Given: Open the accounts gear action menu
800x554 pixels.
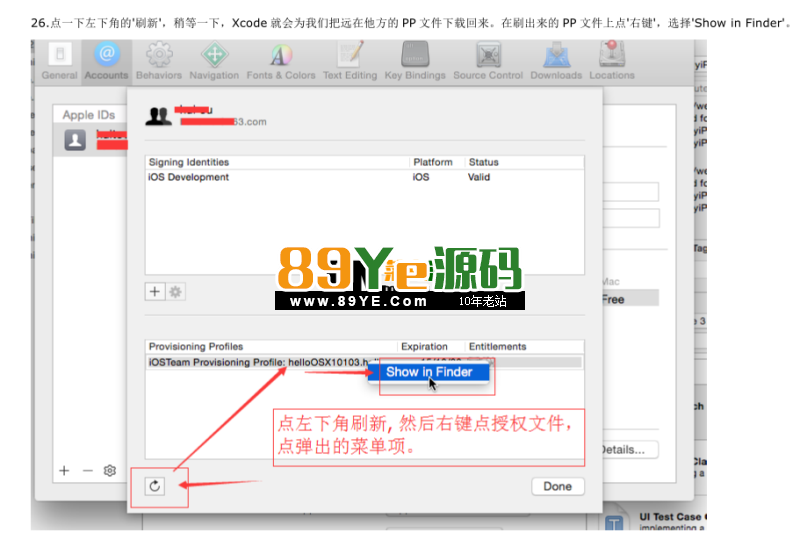Looking at the screenshot, I should click(x=110, y=470).
